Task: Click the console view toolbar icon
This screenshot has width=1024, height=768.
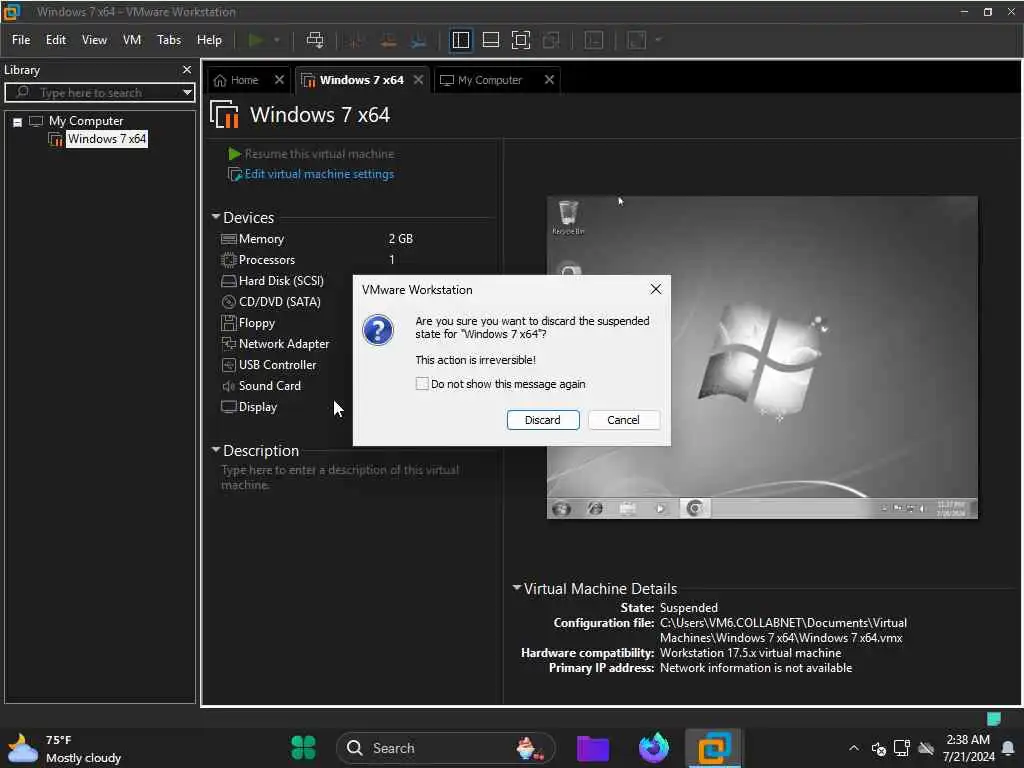Action: 594,40
